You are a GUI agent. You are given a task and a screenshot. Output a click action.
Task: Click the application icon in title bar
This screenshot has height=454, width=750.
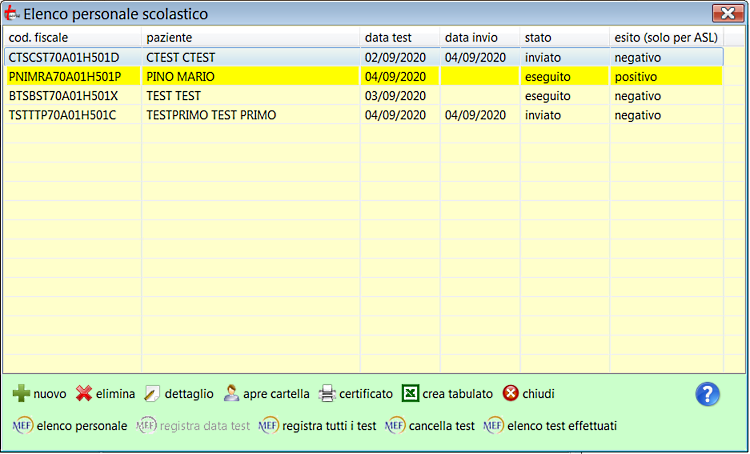[11, 13]
